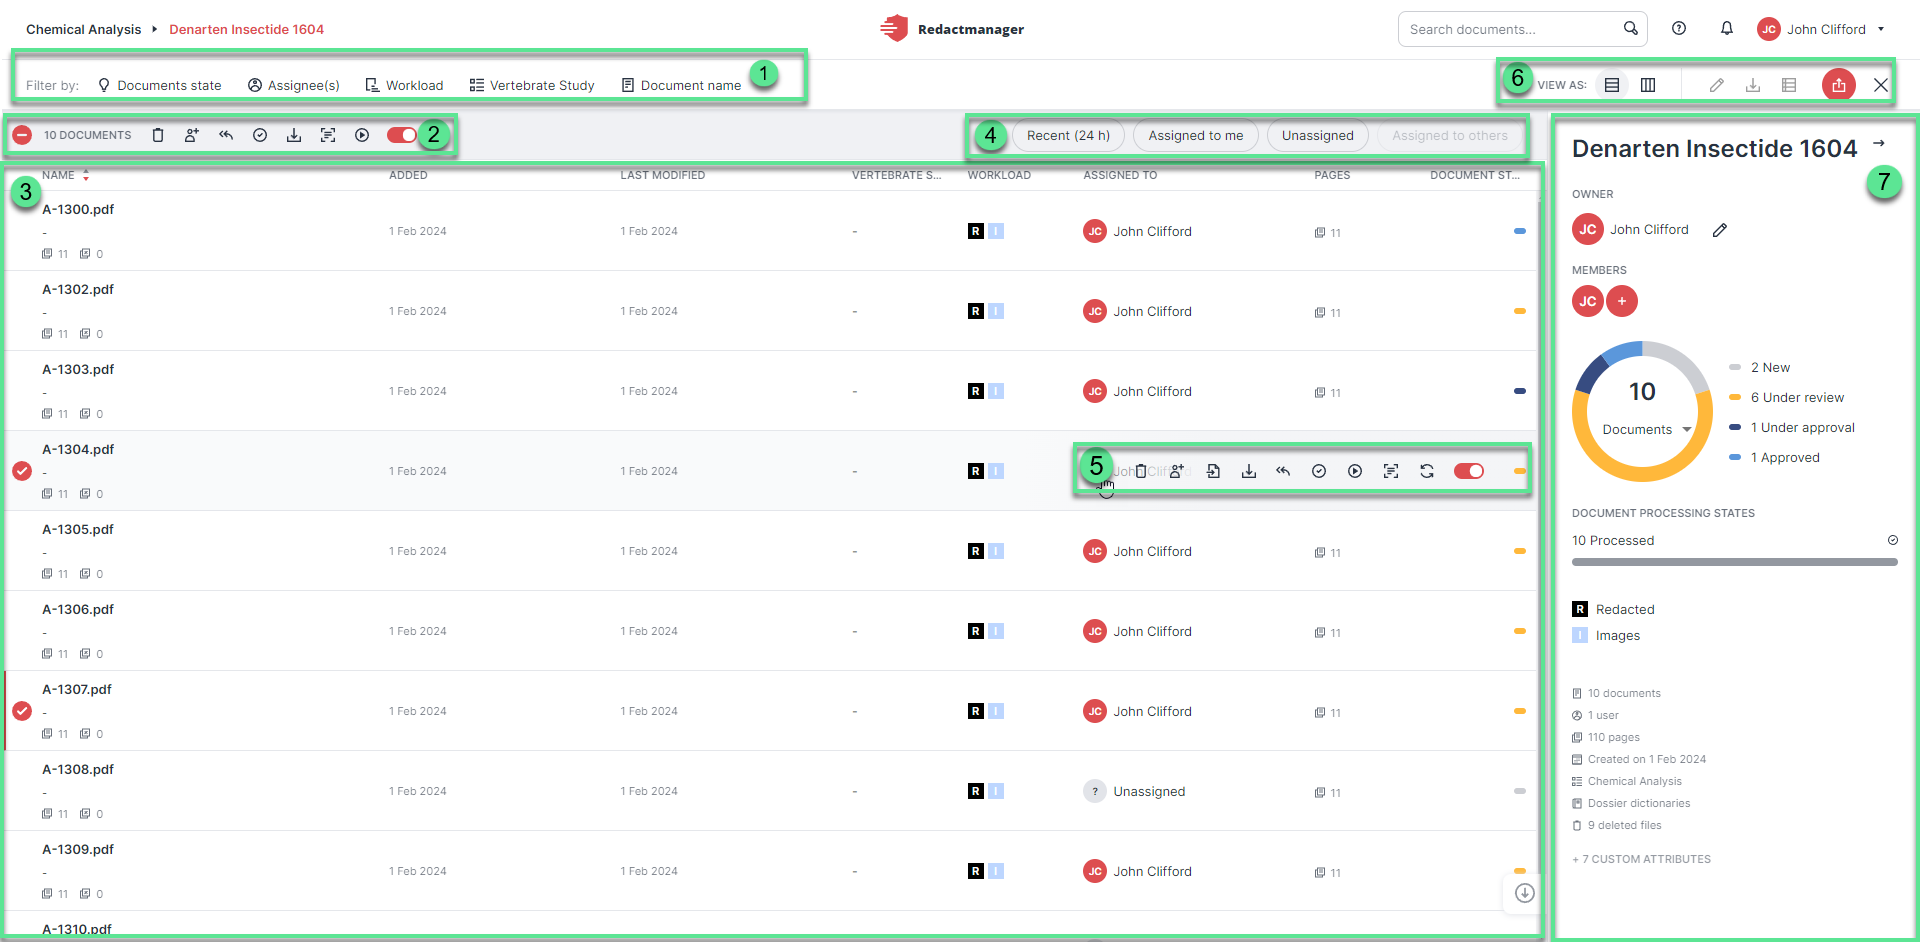Assign users via bulk toolbar icon
Image resolution: width=1920 pixels, height=942 pixels.
pos(192,135)
